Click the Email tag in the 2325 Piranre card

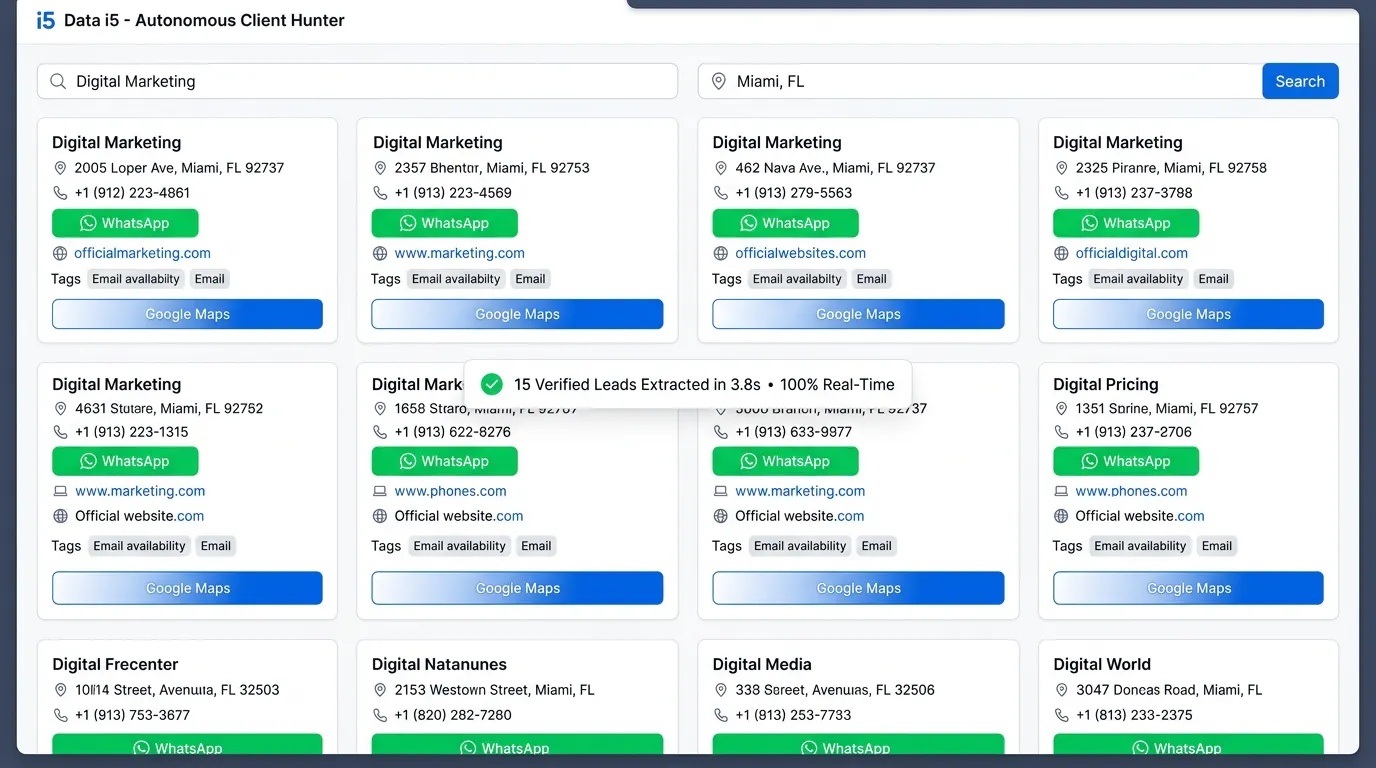click(x=1214, y=279)
